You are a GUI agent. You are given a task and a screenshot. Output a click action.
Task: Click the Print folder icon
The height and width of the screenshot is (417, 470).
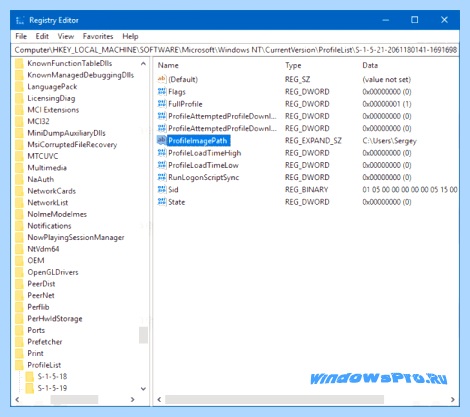click(x=19, y=353)
